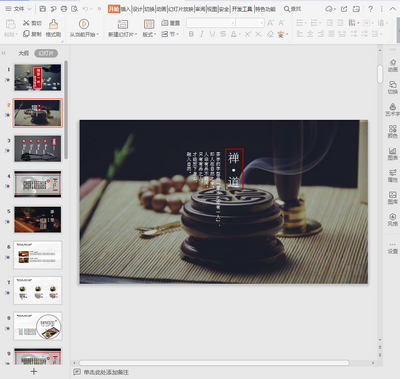The image size is (400, 379).
Task: Click the Subscript icon
Action: (259, 34)
